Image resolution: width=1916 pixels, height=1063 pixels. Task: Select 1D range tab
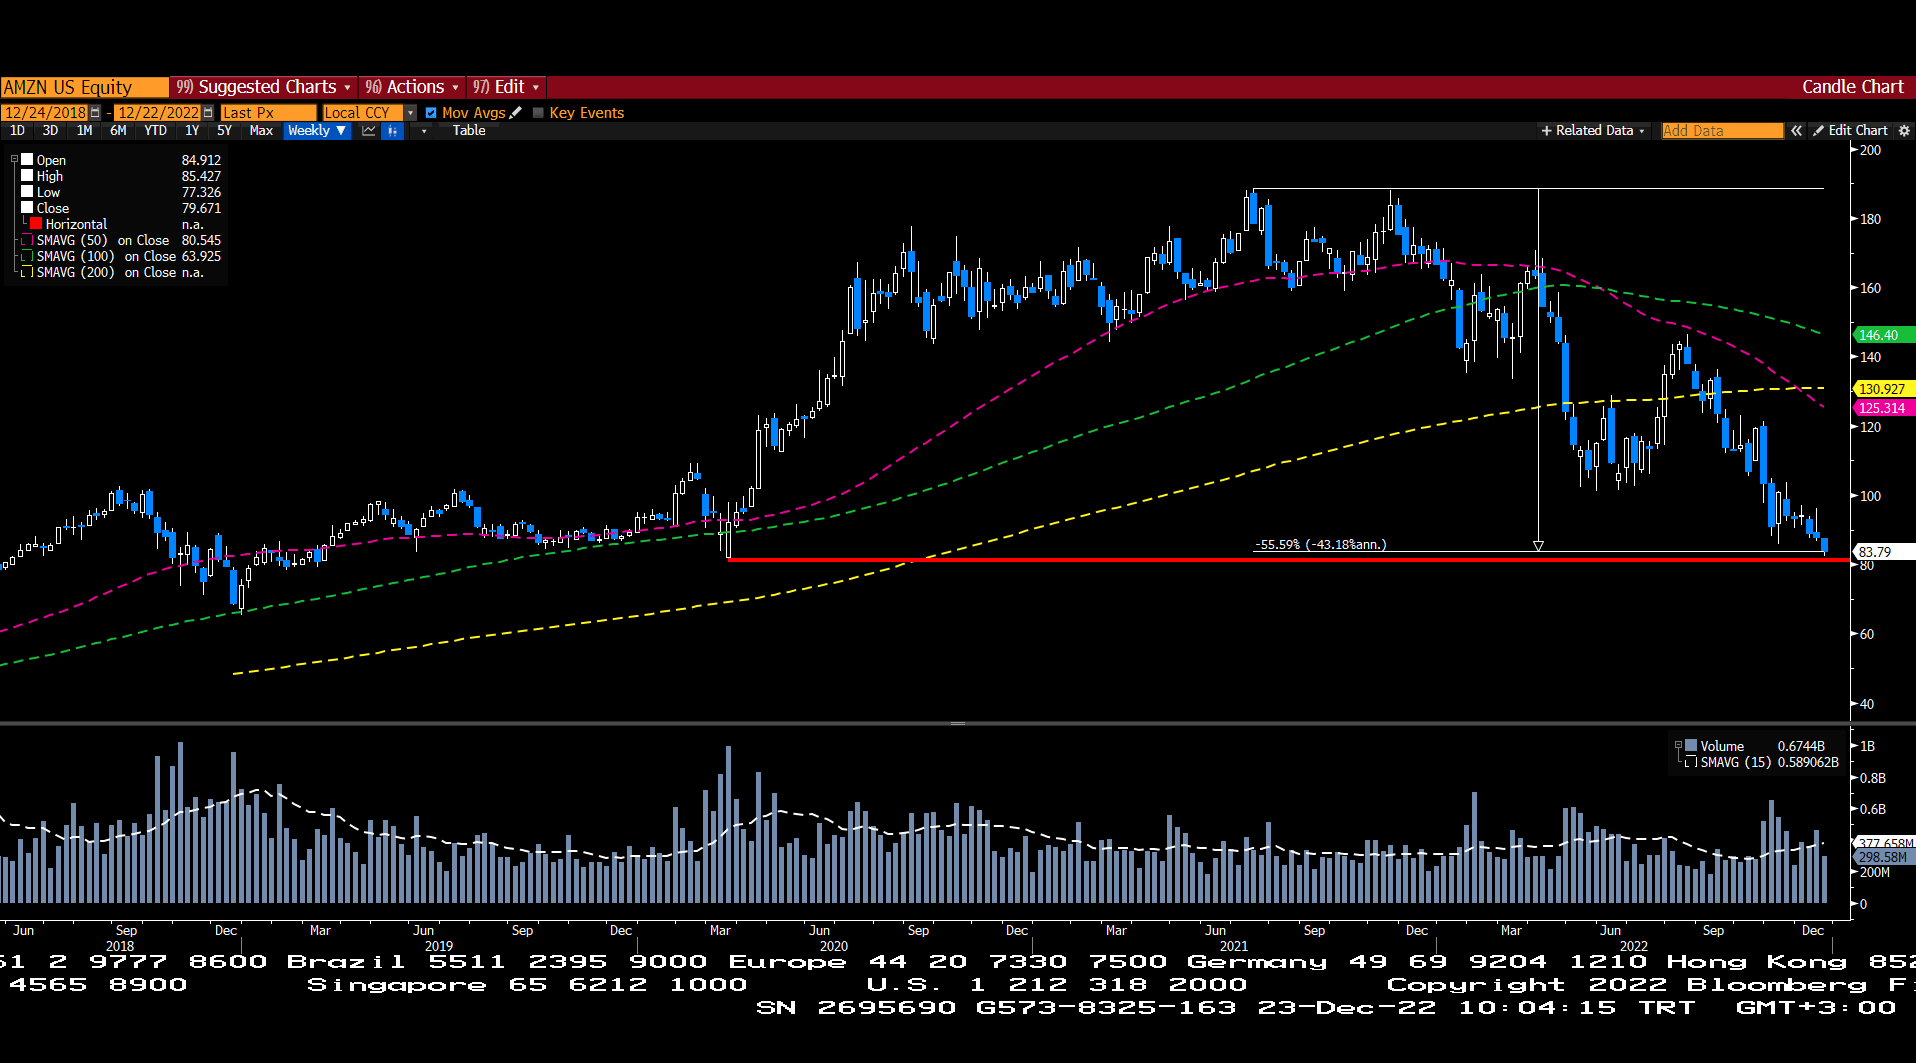(17, 131)
